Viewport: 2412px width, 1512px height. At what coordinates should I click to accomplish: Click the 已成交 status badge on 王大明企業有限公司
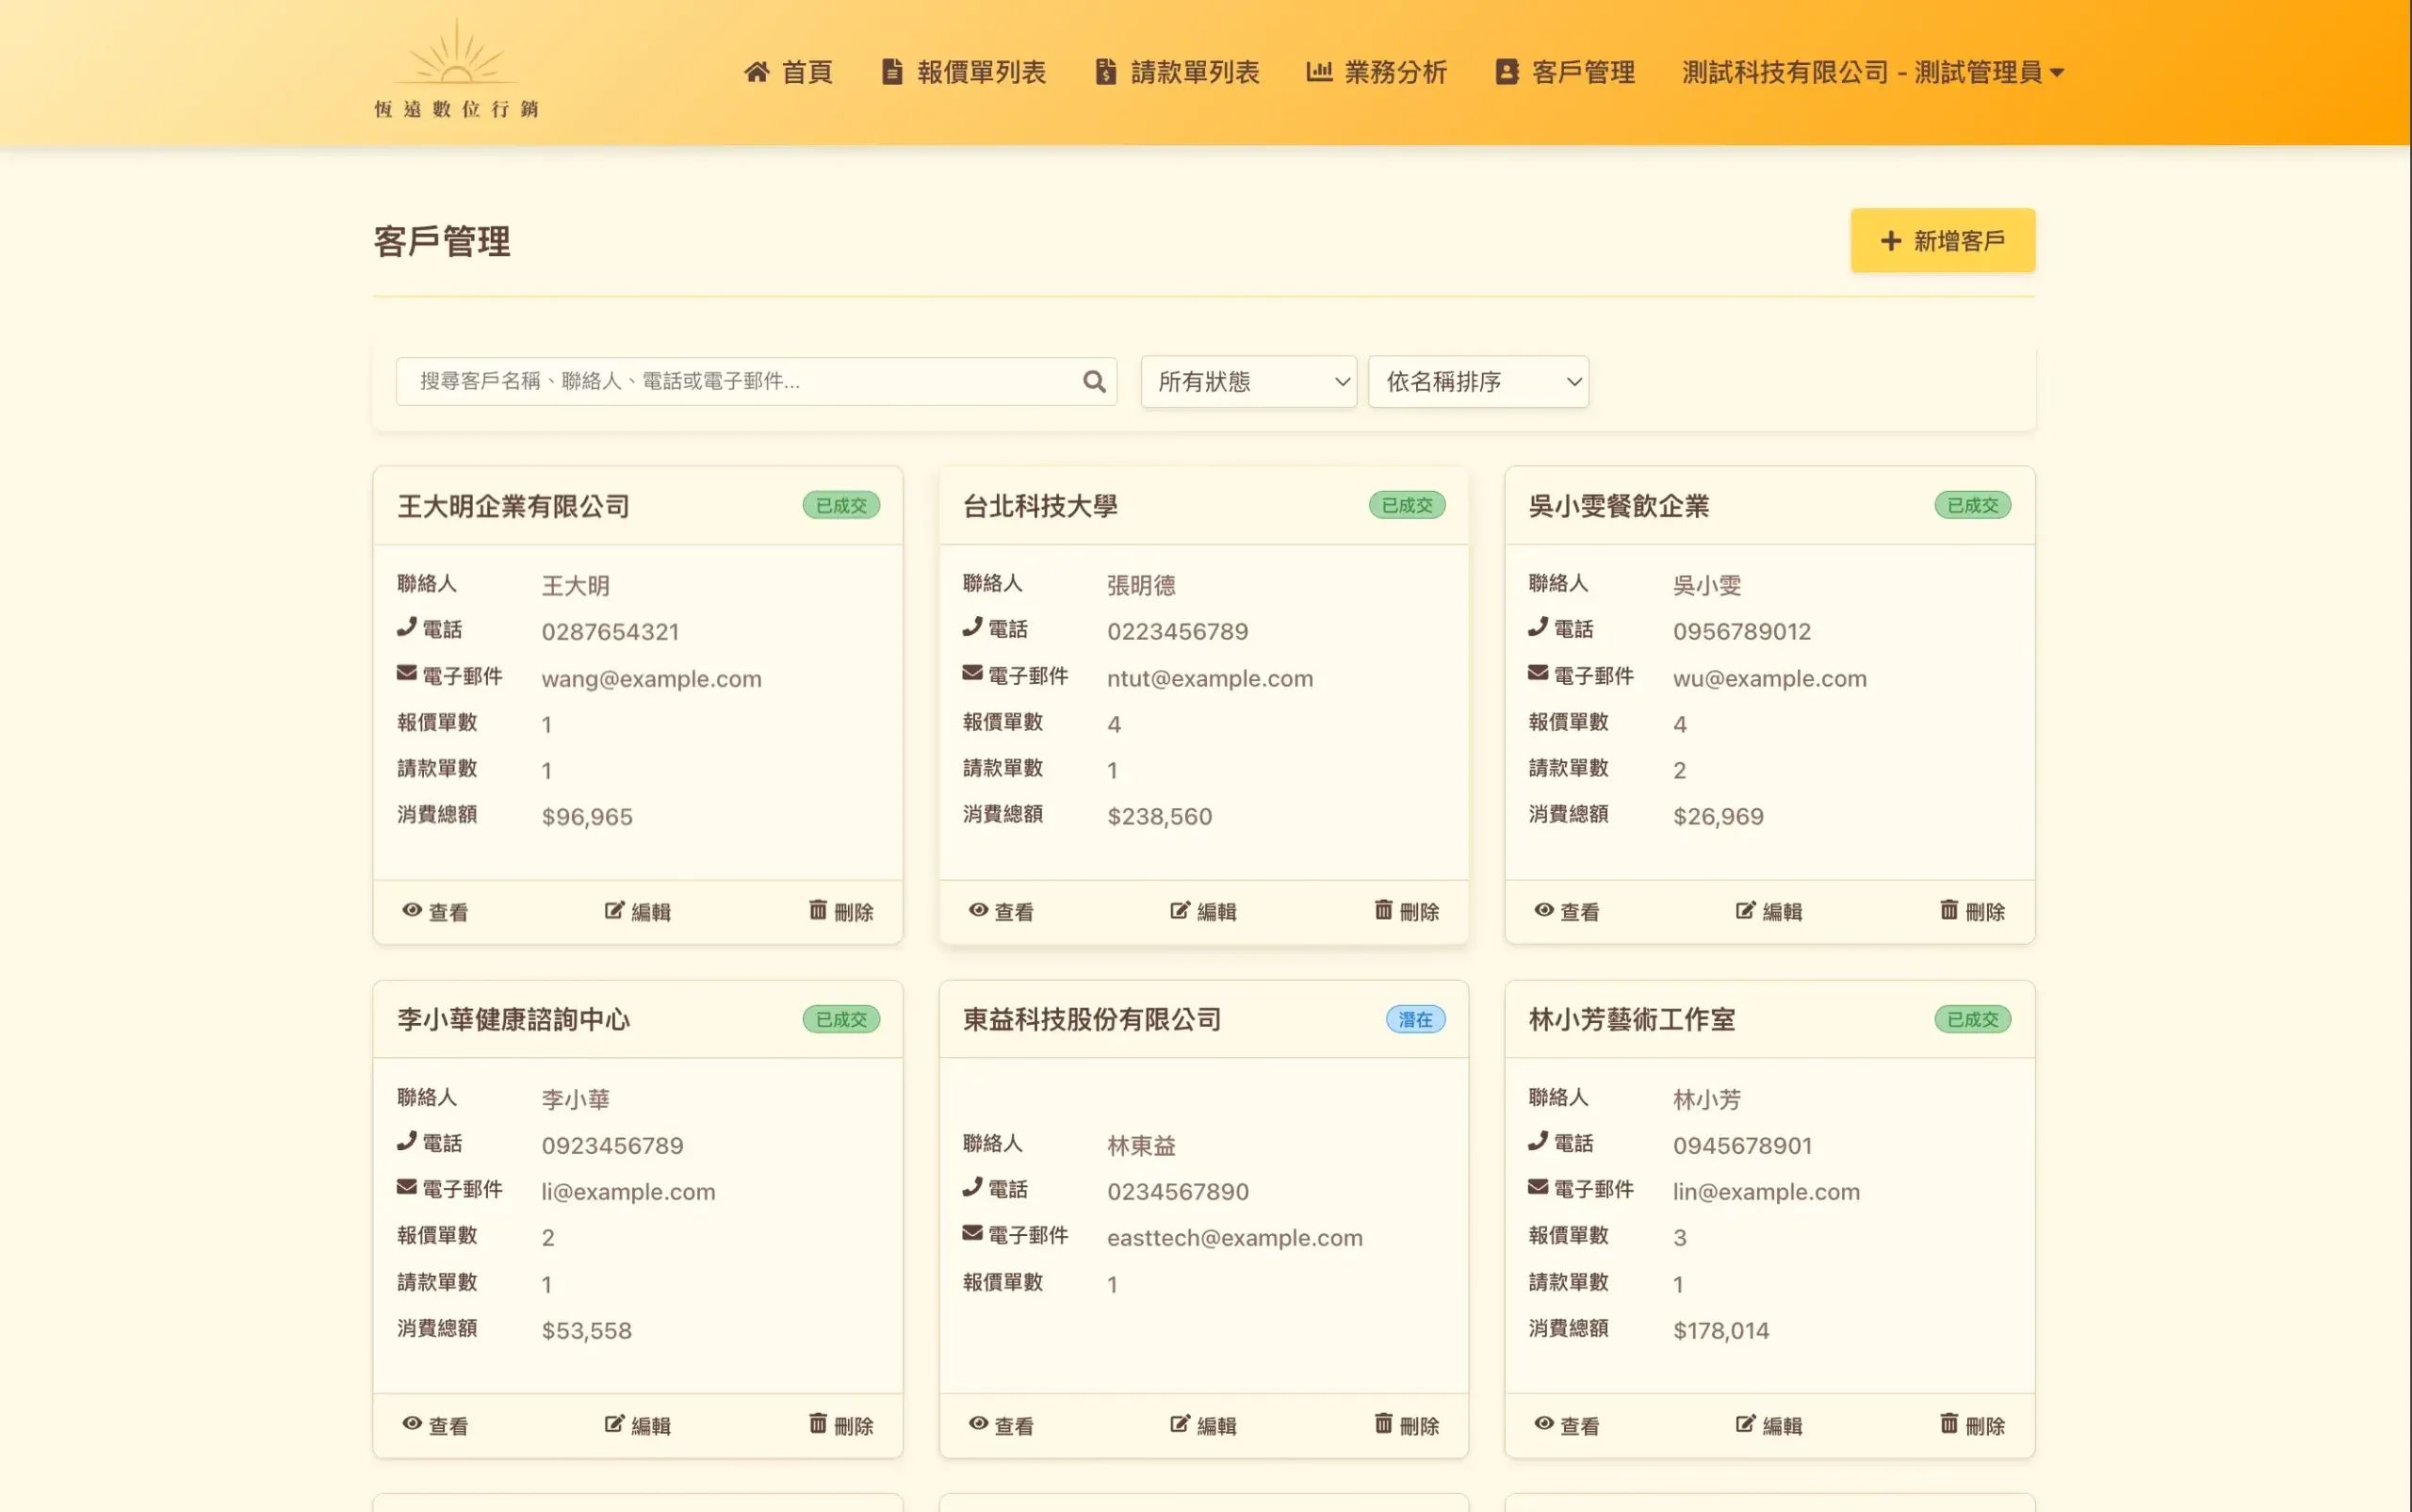tap(841, 505)
